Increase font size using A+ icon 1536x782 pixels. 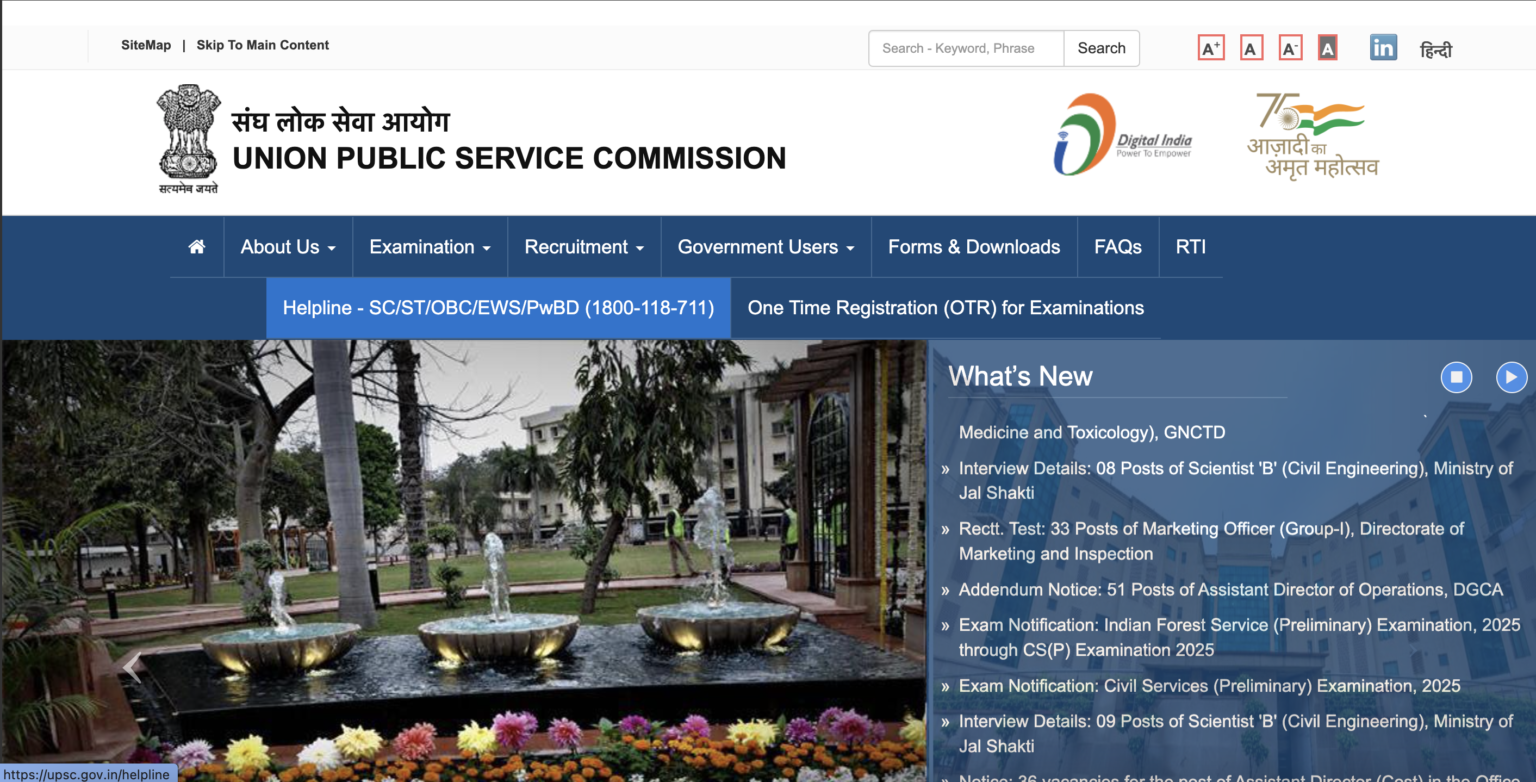(x=1211, y=47)
